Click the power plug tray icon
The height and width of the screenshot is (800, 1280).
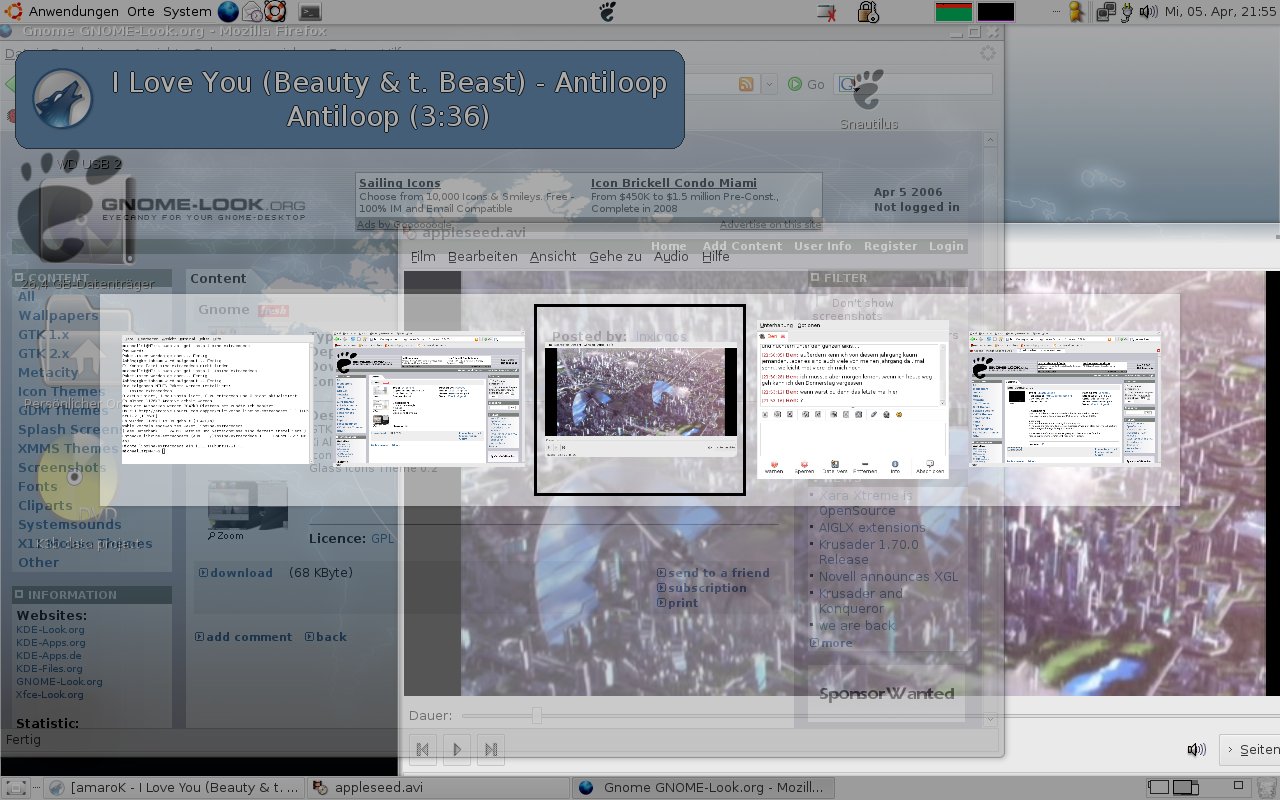(1127, 12)
